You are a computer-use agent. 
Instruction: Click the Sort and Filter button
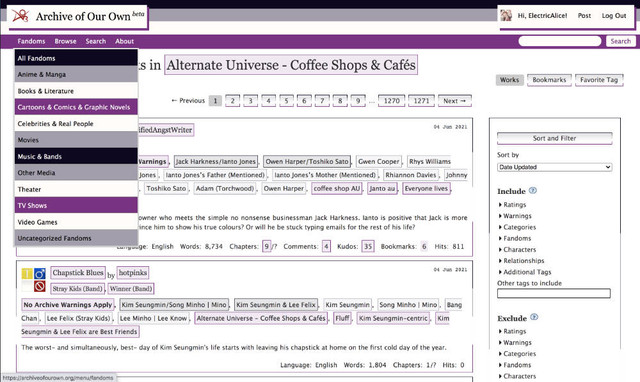[554, 138]
